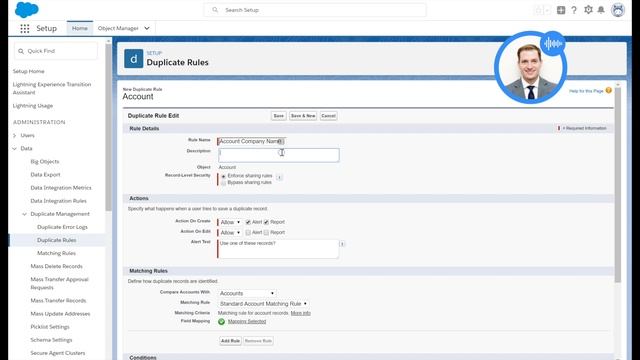The height and width of the screenshot is (360, 640).
Task: Click the Help for this Page question icon
Action: (x=608, y=90)
